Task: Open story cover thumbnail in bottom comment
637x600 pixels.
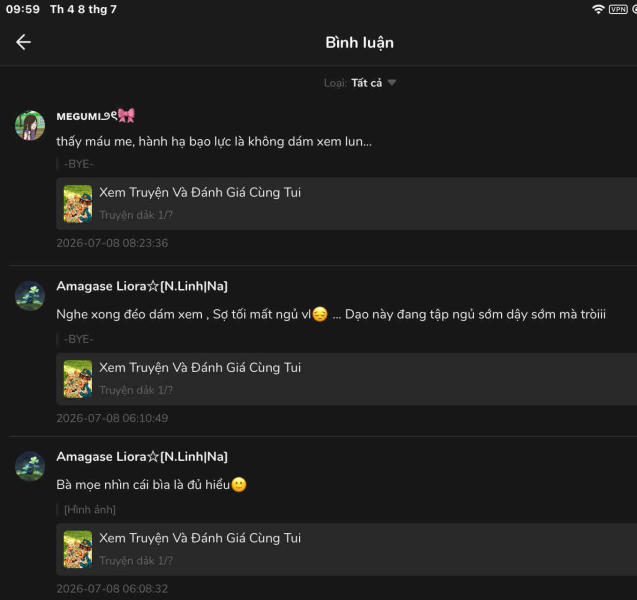Action: pos(78,550)
